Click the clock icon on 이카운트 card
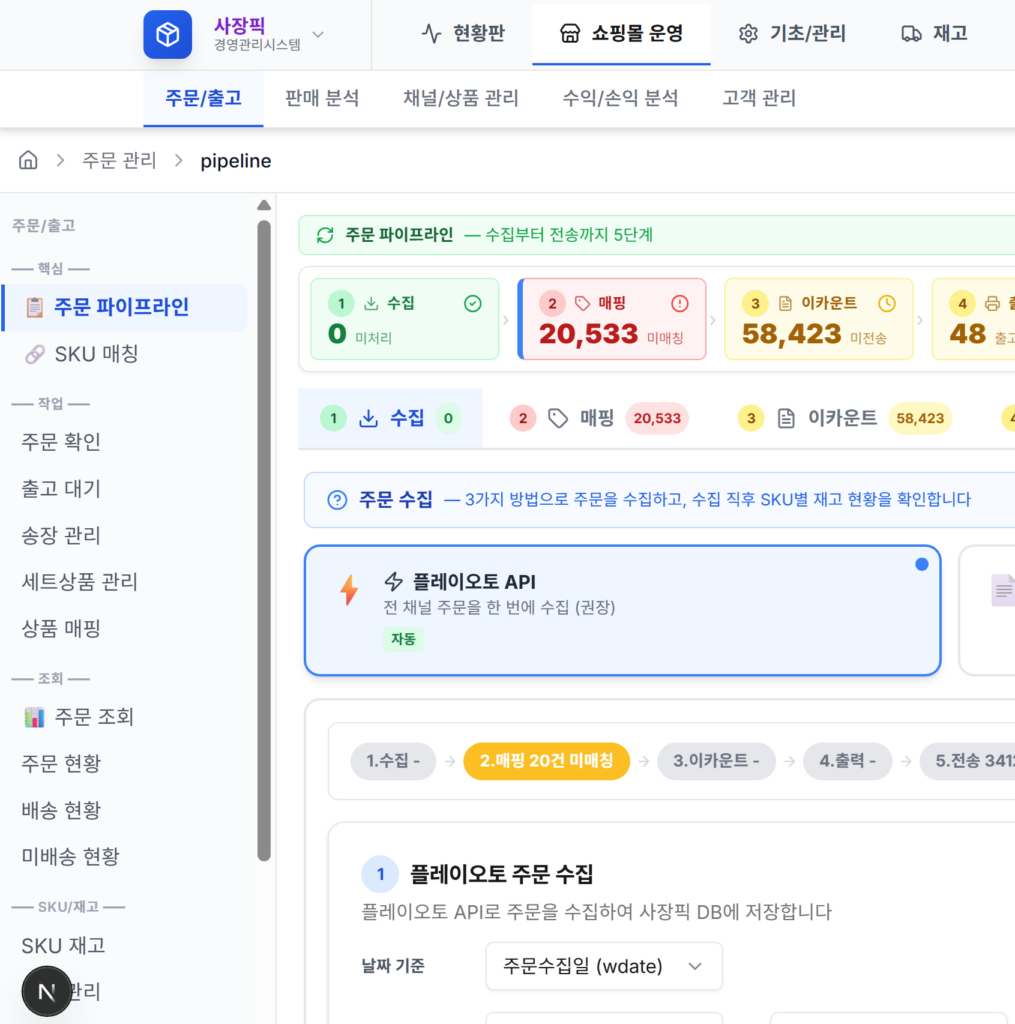The image size is (1015, 1024). 886,304
